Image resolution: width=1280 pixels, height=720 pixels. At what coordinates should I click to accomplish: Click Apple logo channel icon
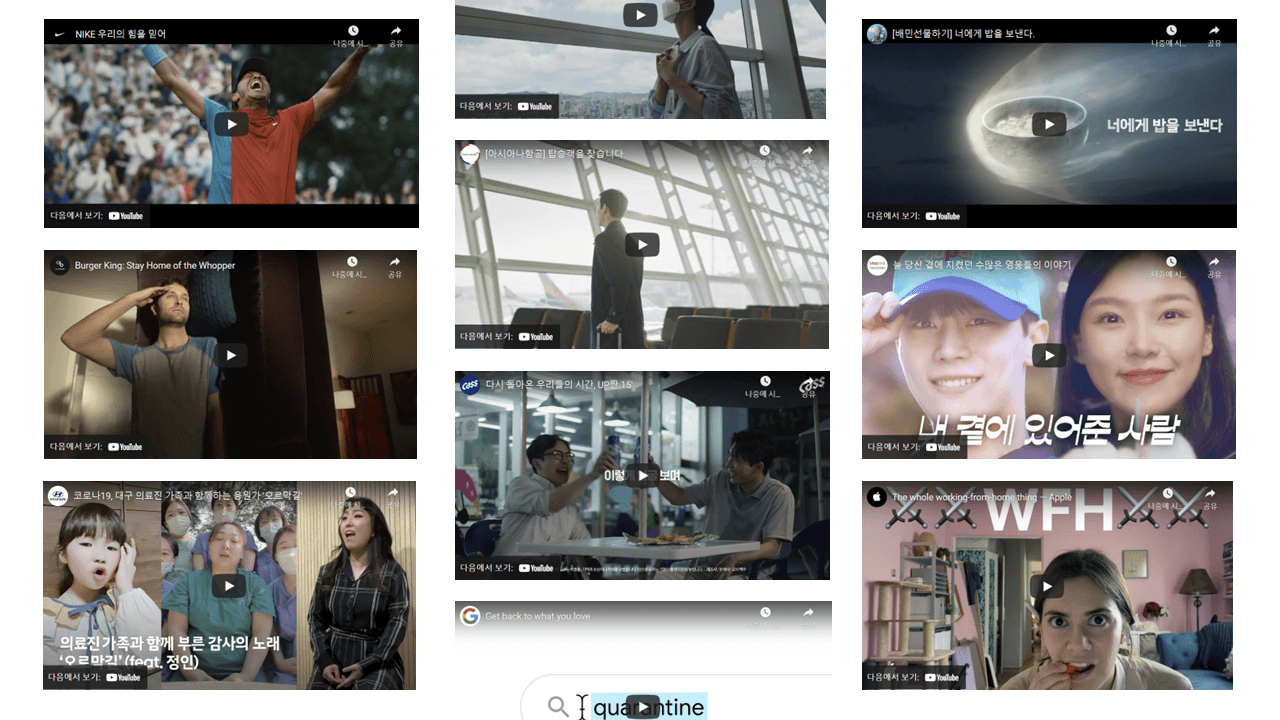[x=877, y=497]
